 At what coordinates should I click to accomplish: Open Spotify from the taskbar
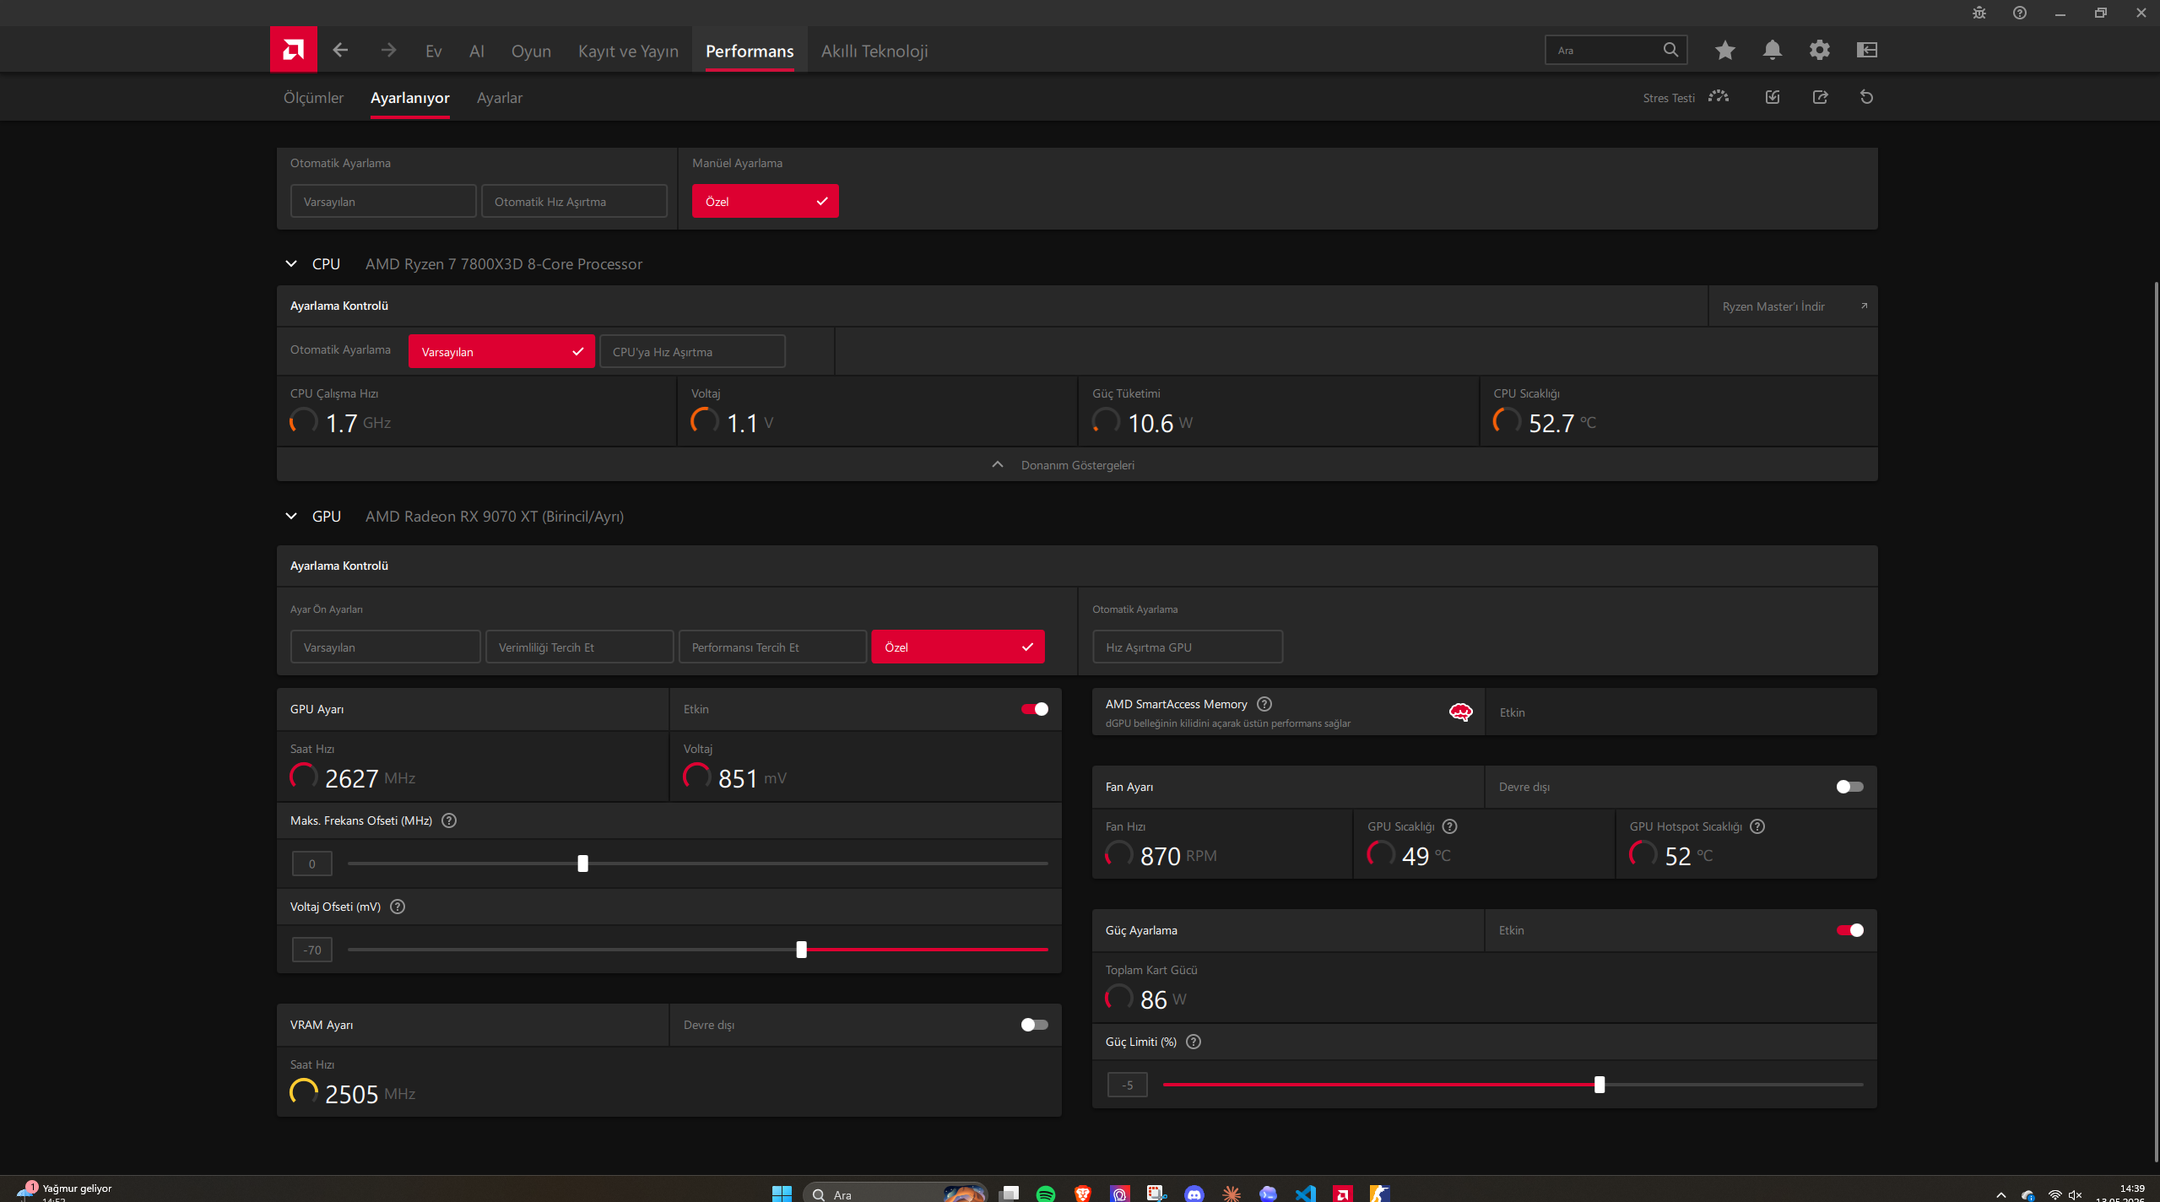point(1046,1193)
